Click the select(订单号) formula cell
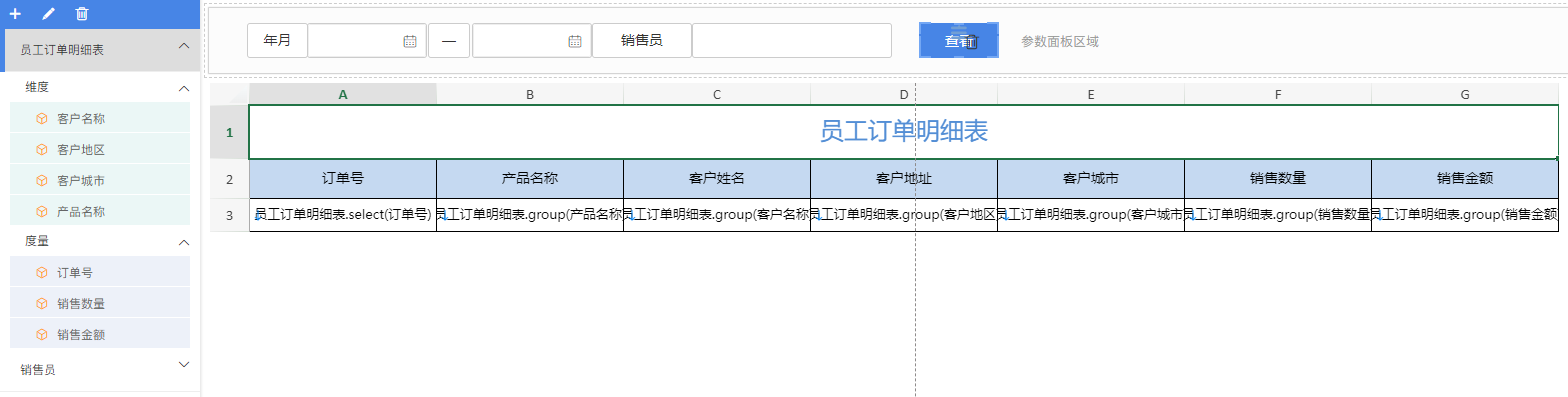 (343, 214)
